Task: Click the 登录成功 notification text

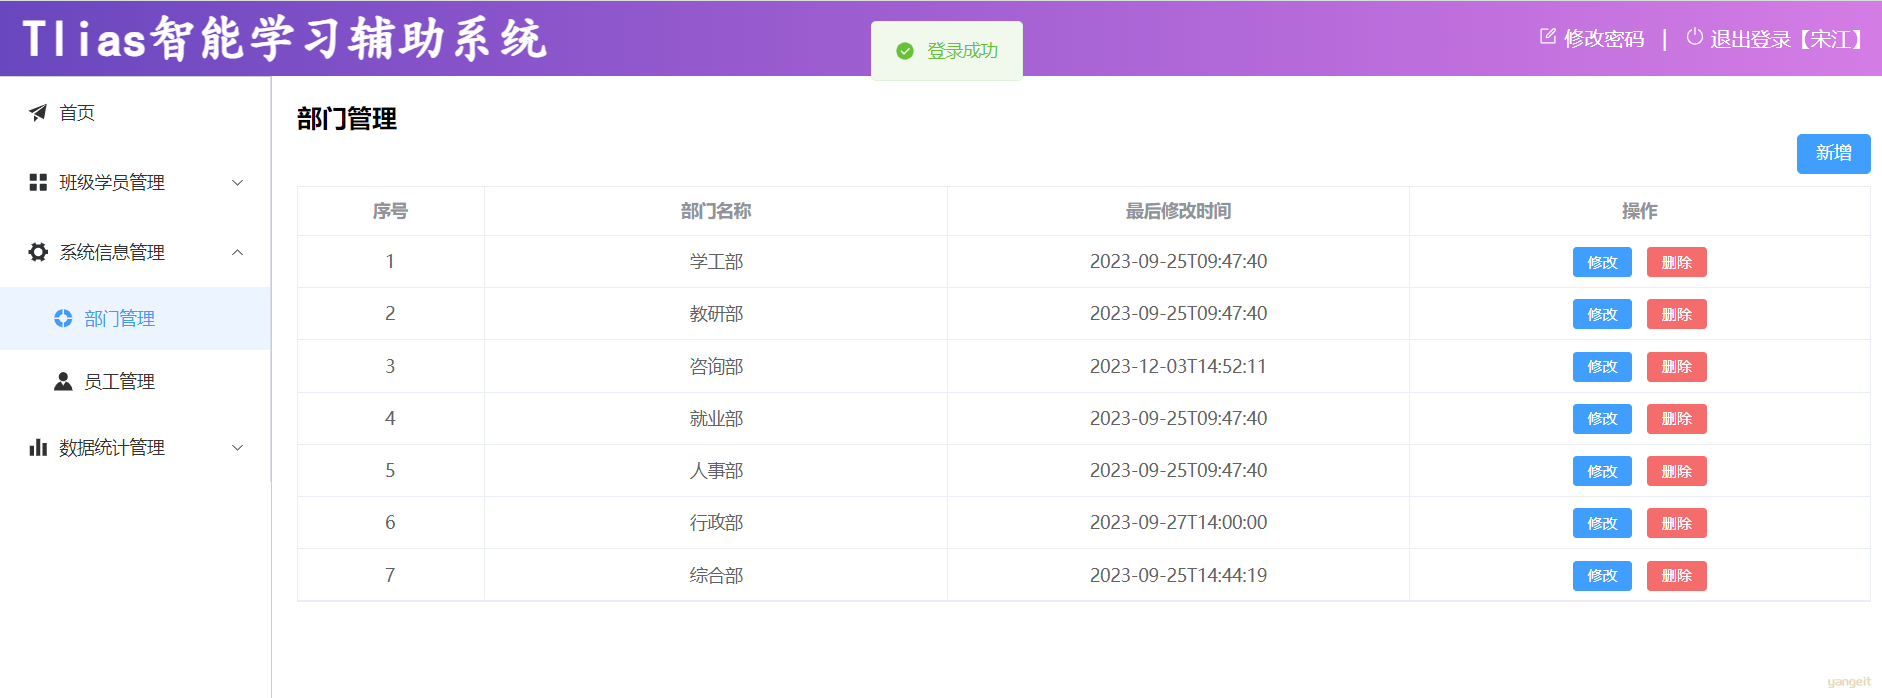Action: point(962,51)
